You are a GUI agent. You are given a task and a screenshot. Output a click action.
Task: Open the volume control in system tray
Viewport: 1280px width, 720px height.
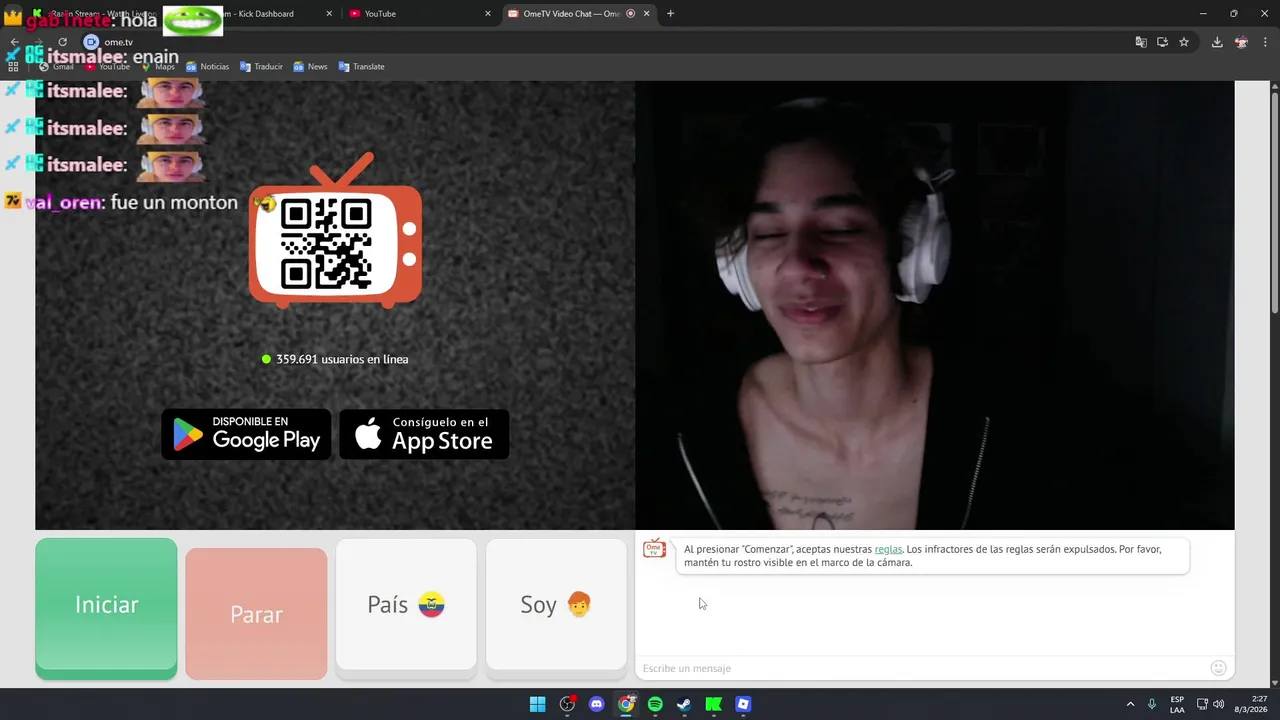(1218, 704)
